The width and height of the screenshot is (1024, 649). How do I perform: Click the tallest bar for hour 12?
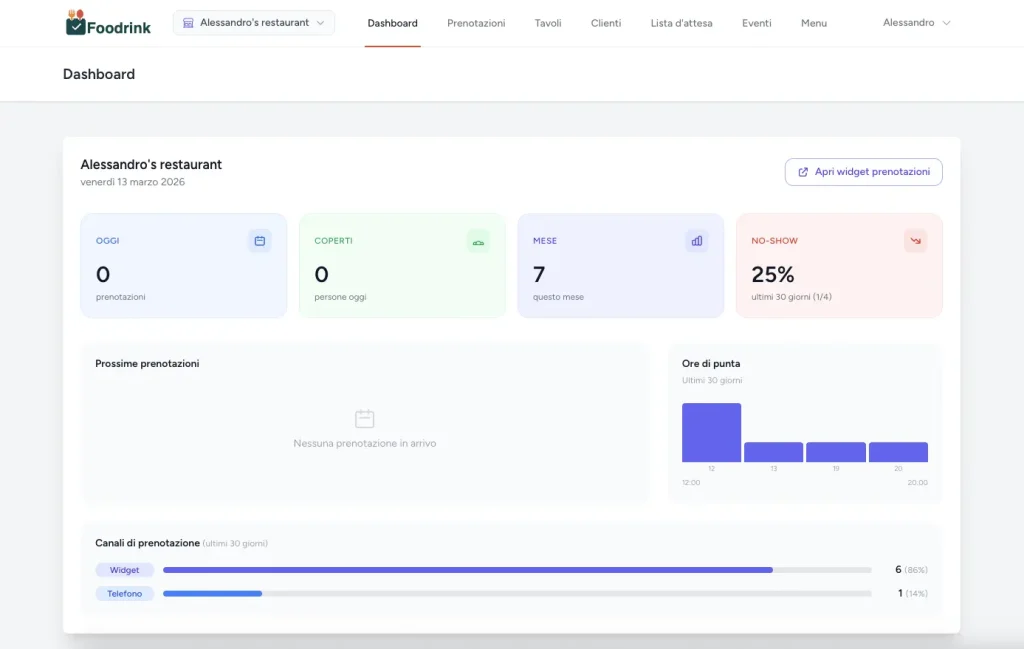click(711, 433)
